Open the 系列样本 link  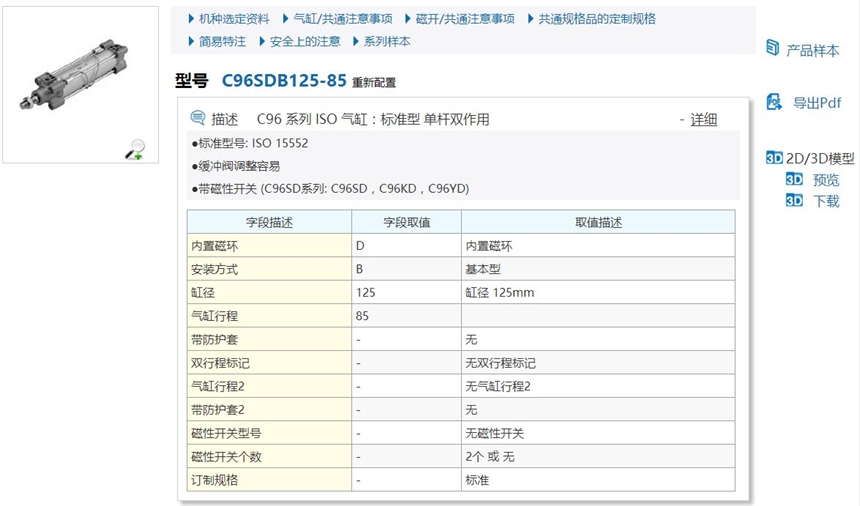[x=386, y=41]
